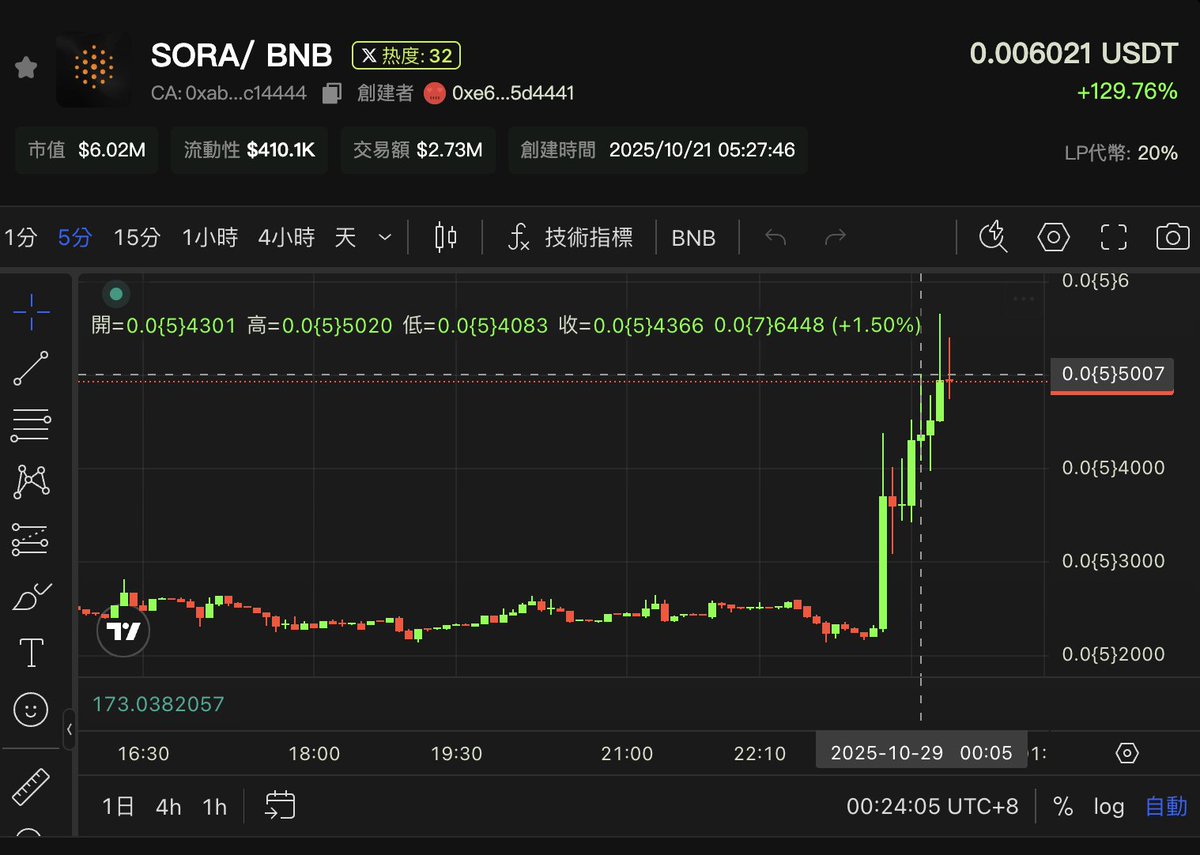Select the ruler measure tool

pos(31,788)
